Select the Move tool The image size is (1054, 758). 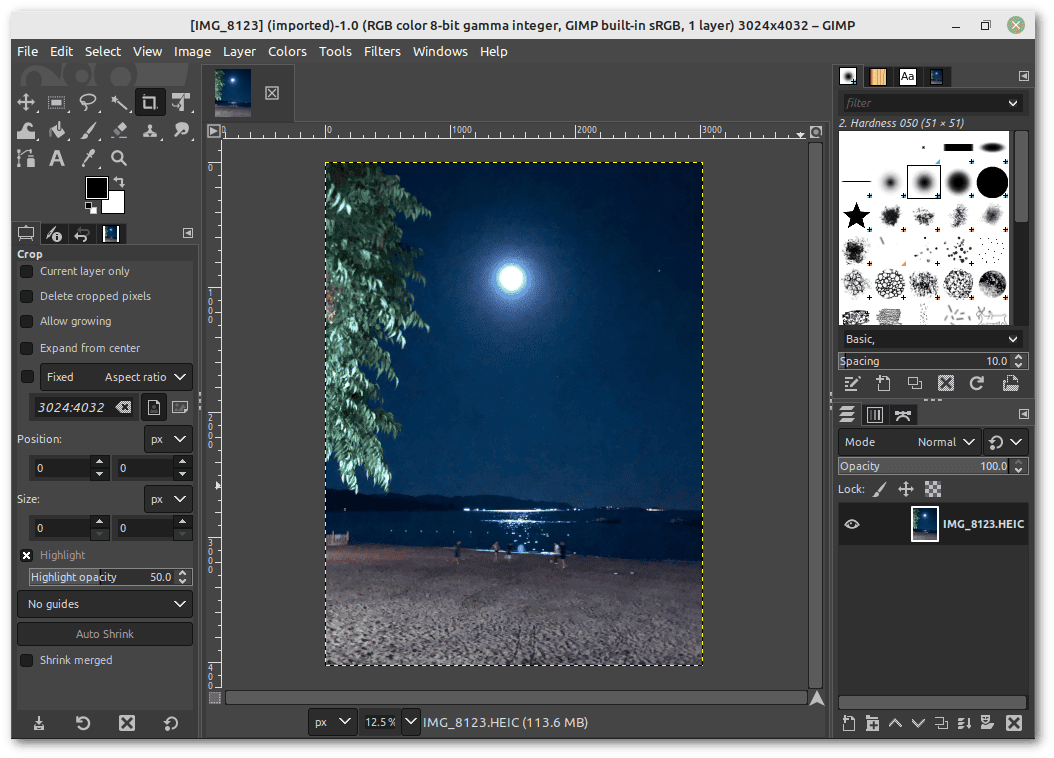coord(26,102)
